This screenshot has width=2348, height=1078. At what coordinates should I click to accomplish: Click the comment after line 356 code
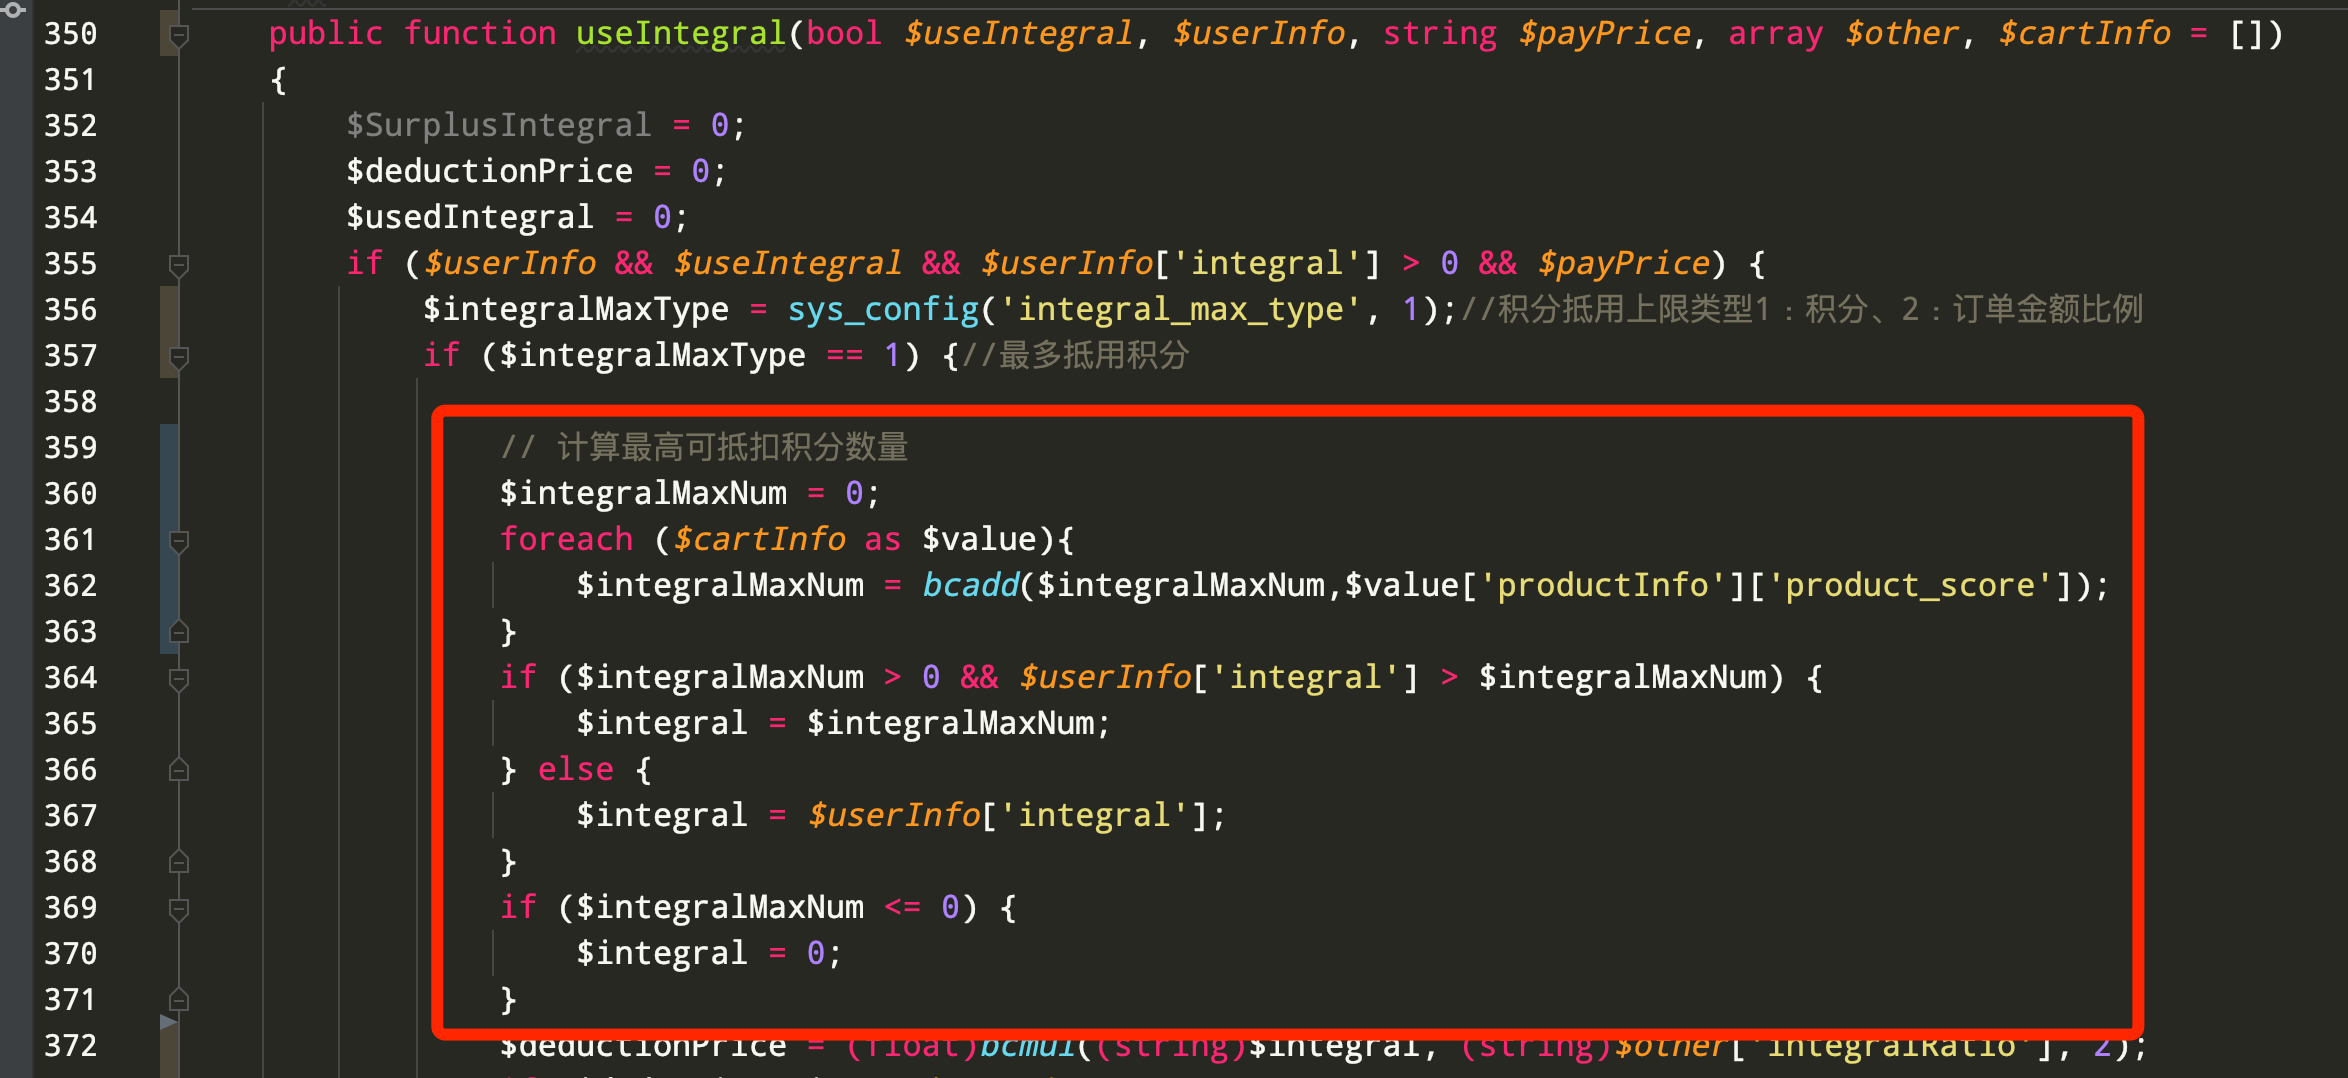tap(1801, 310)
